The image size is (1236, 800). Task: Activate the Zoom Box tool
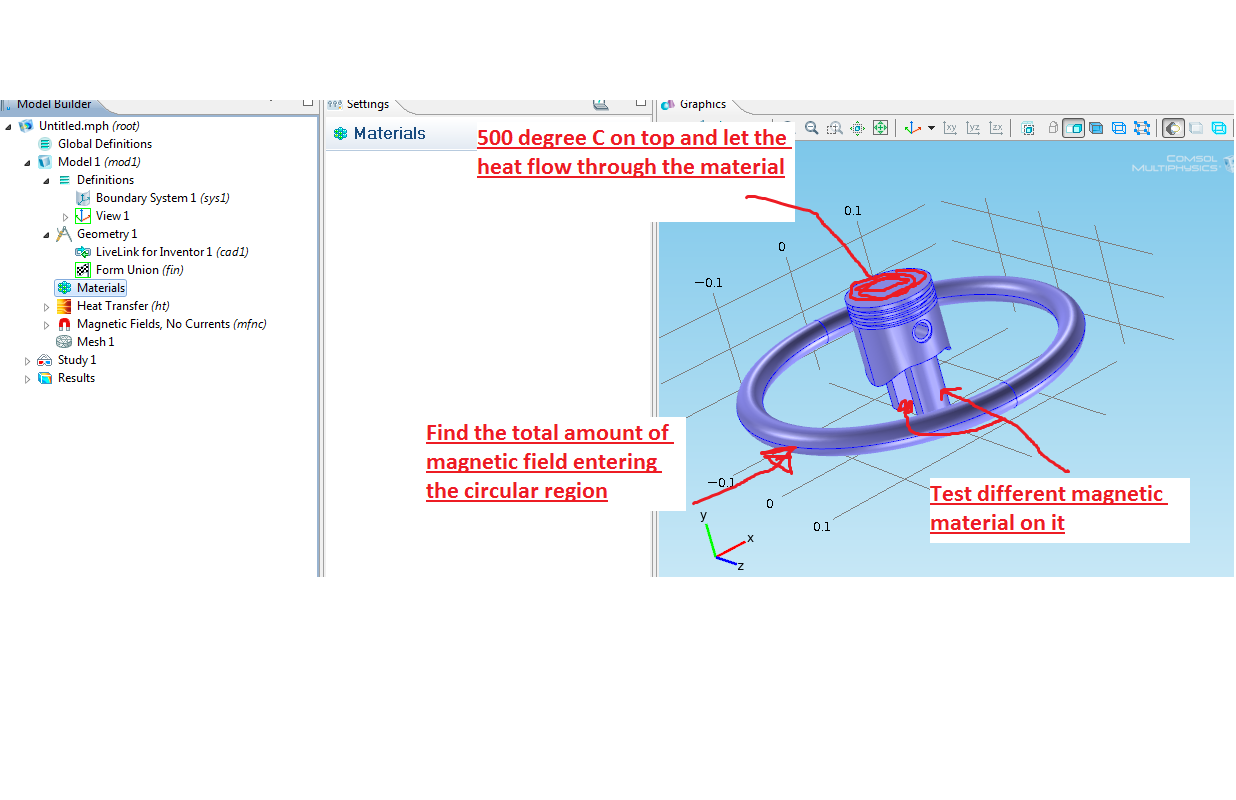pyautogui.click(x=834, y=128)
